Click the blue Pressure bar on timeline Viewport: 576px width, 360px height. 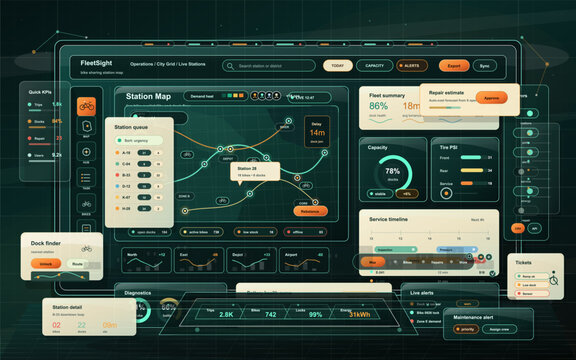(457, 249)
